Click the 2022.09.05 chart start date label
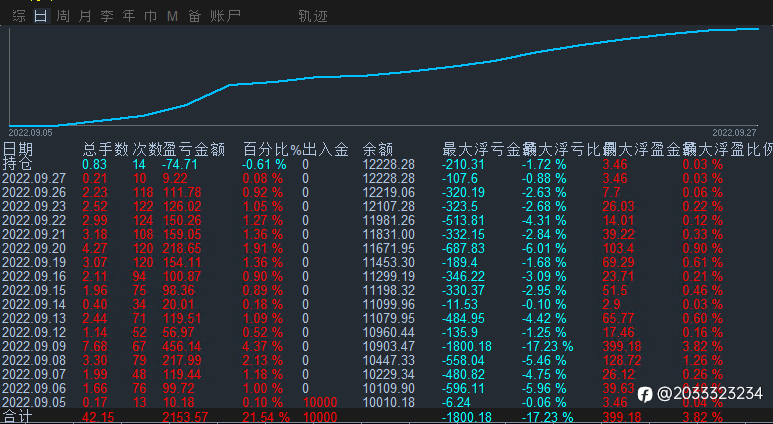This screenshot has width=773, height=424. [30, 133]
